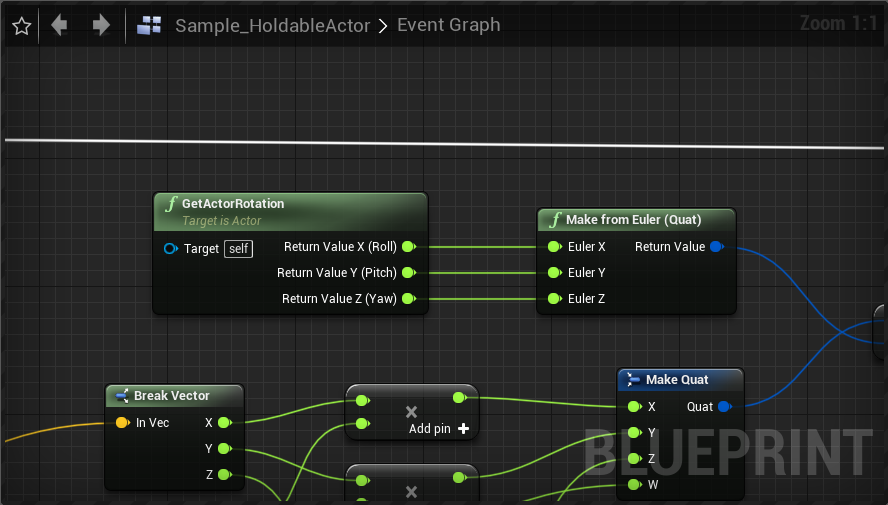888x505 pixels.
Task: Click the favorite star bookmark icon
Action: (x=21, y=26)
